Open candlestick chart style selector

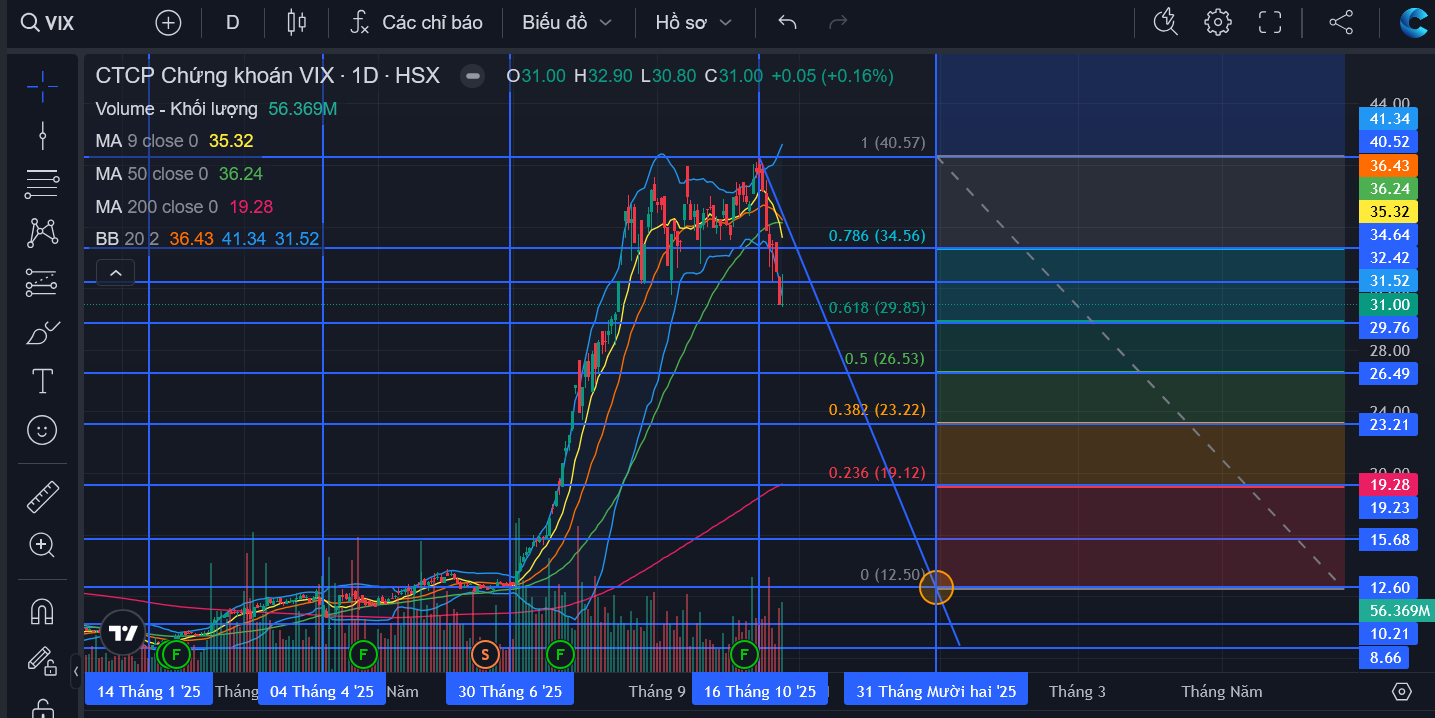pos(296,22)
